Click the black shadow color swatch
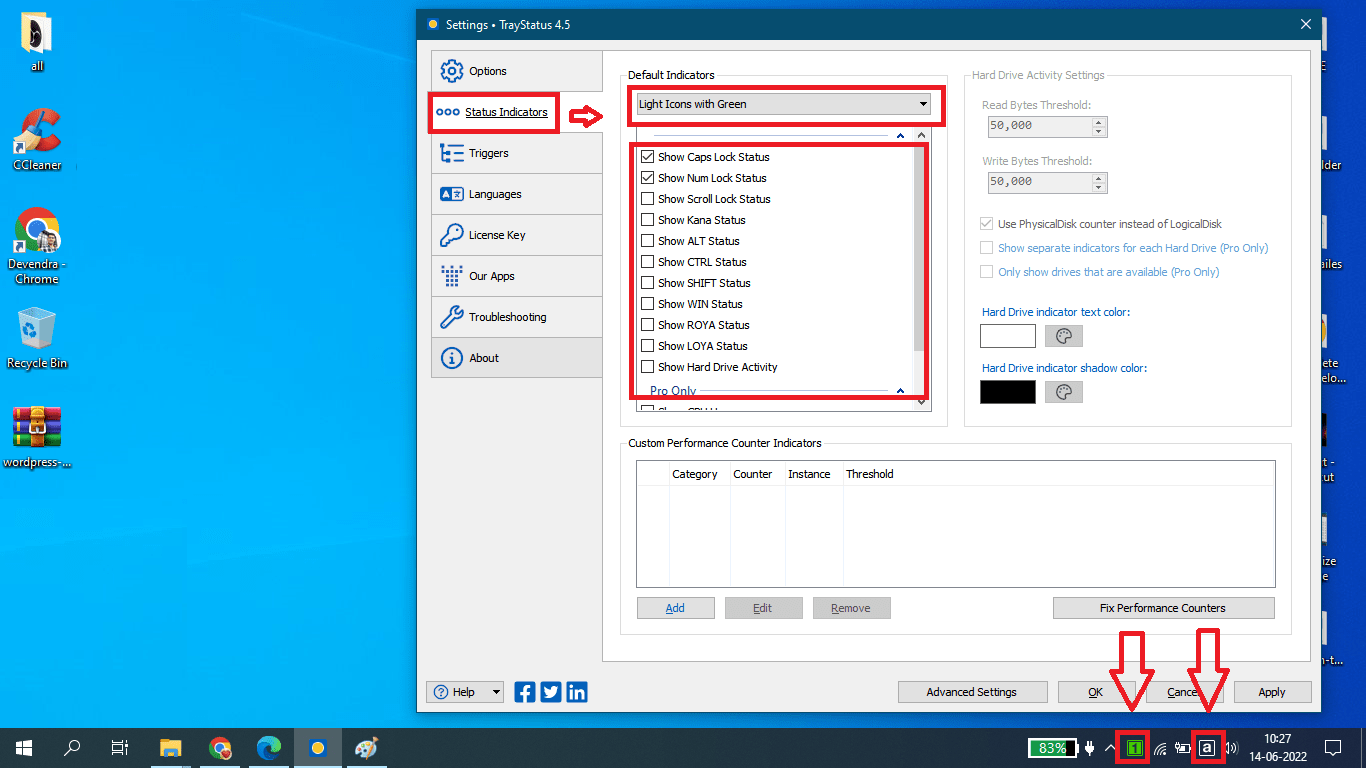 click(x=1007, y=391)
